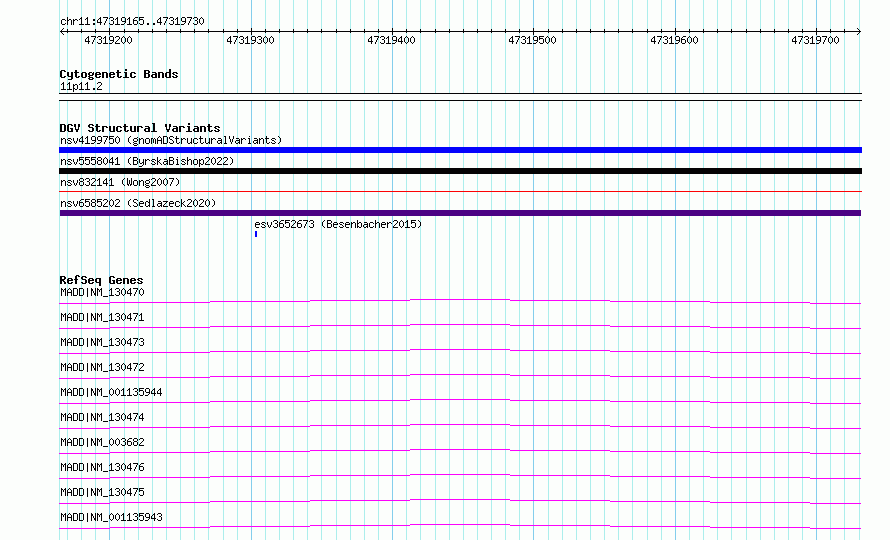Open the RefSeq Genes track heading

pyautogui.click(x=101, y=280)
